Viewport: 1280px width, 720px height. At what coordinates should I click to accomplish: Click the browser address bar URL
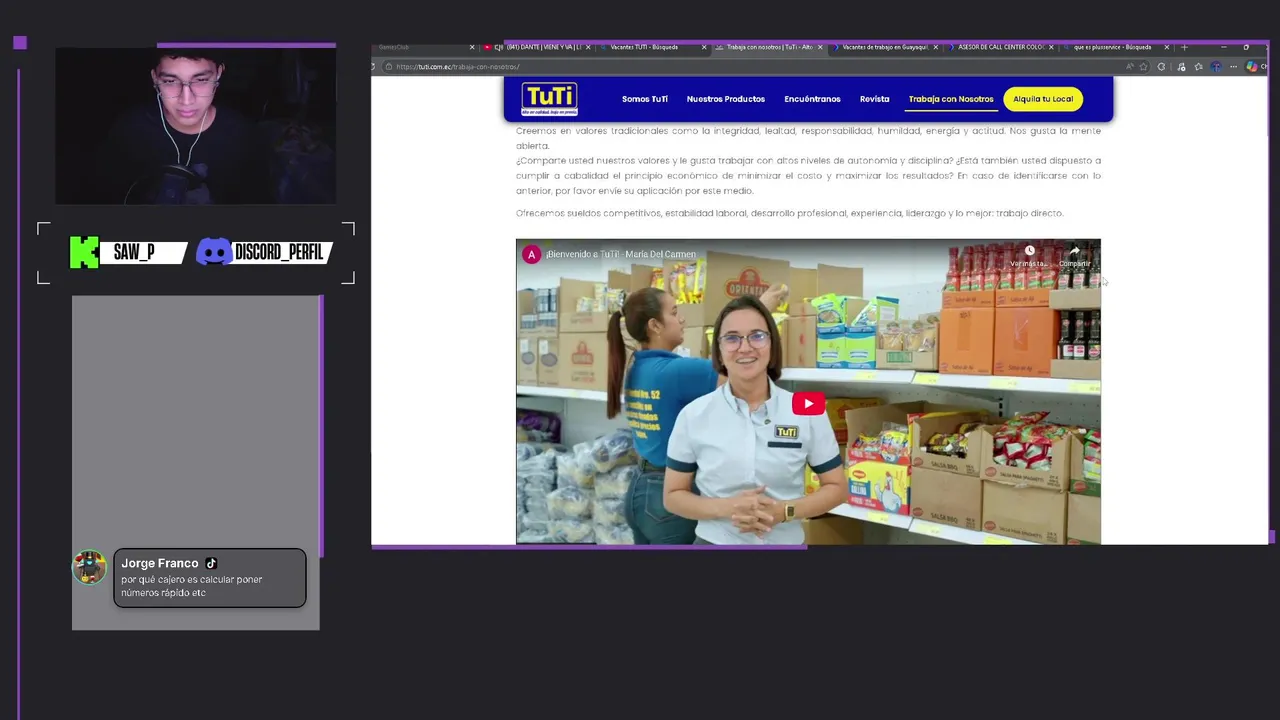(457, 67)
